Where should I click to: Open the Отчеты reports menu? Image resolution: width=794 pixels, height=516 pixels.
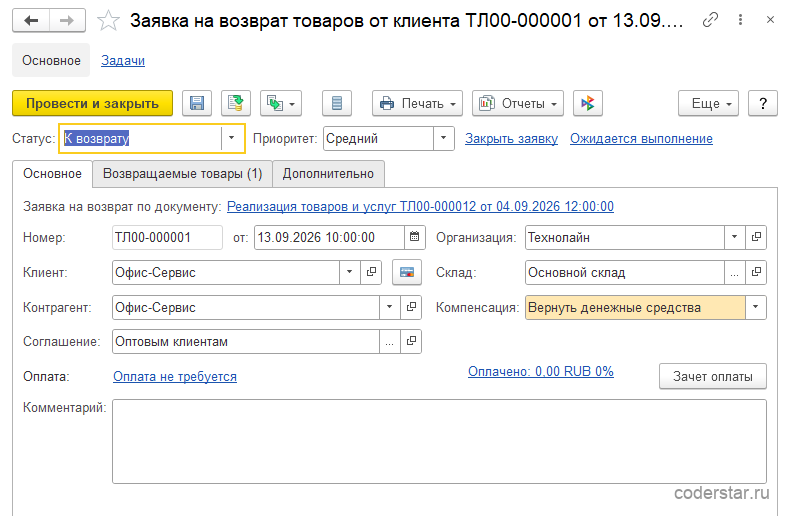click(518, 103)
